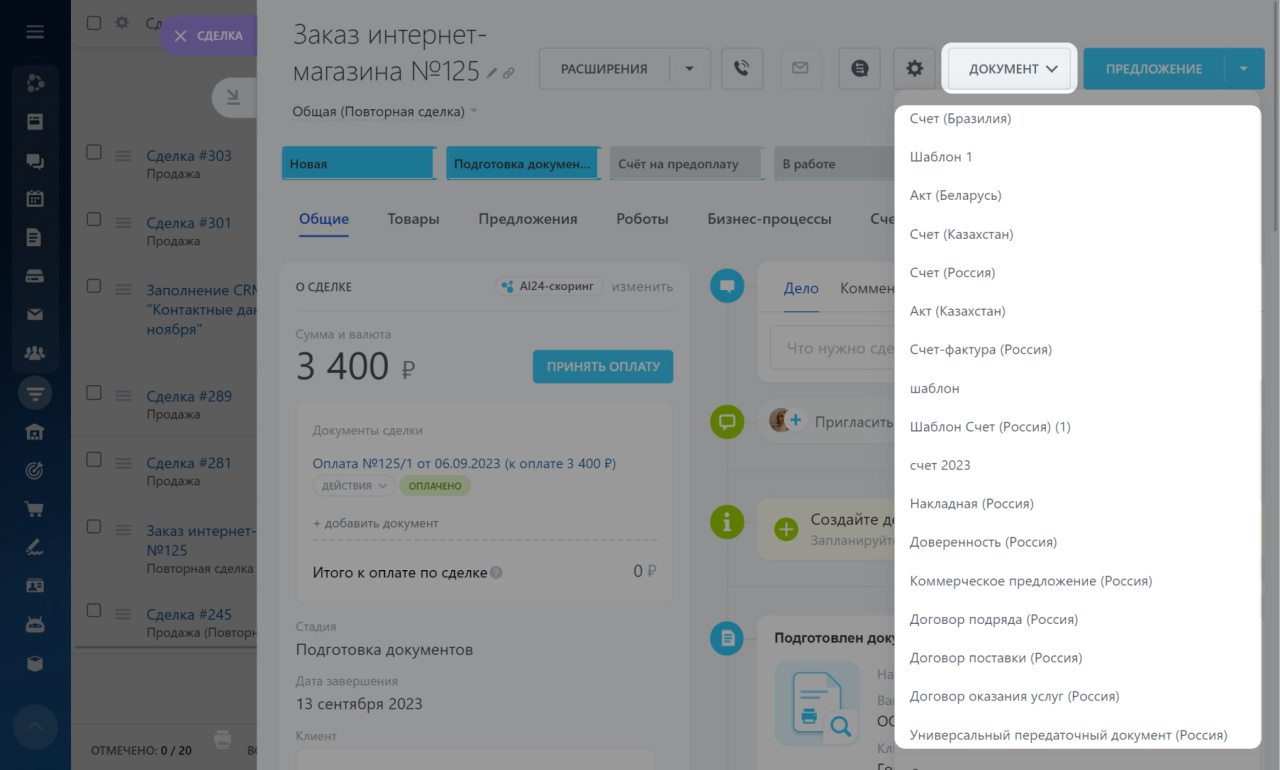Switch to the Товары tab
Screen dimensions: 1280x770
point(413,219)
